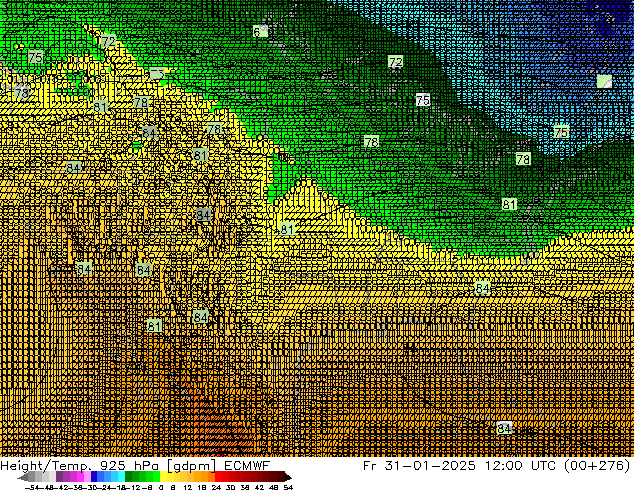Click the "84" contour label with dark gray background
The height and width of the screenshot is (490, 634).
[203, 215]
